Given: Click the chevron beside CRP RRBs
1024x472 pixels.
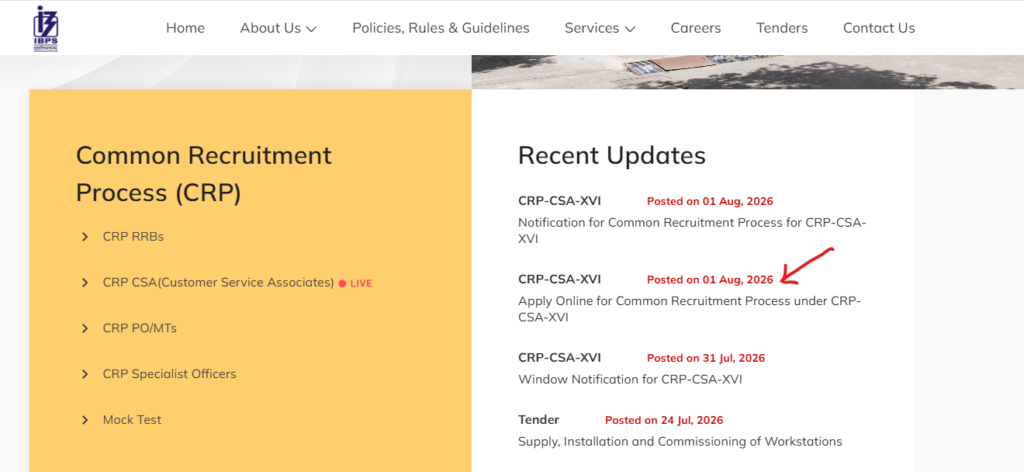Looking at the screenshot, I should 85,236.
